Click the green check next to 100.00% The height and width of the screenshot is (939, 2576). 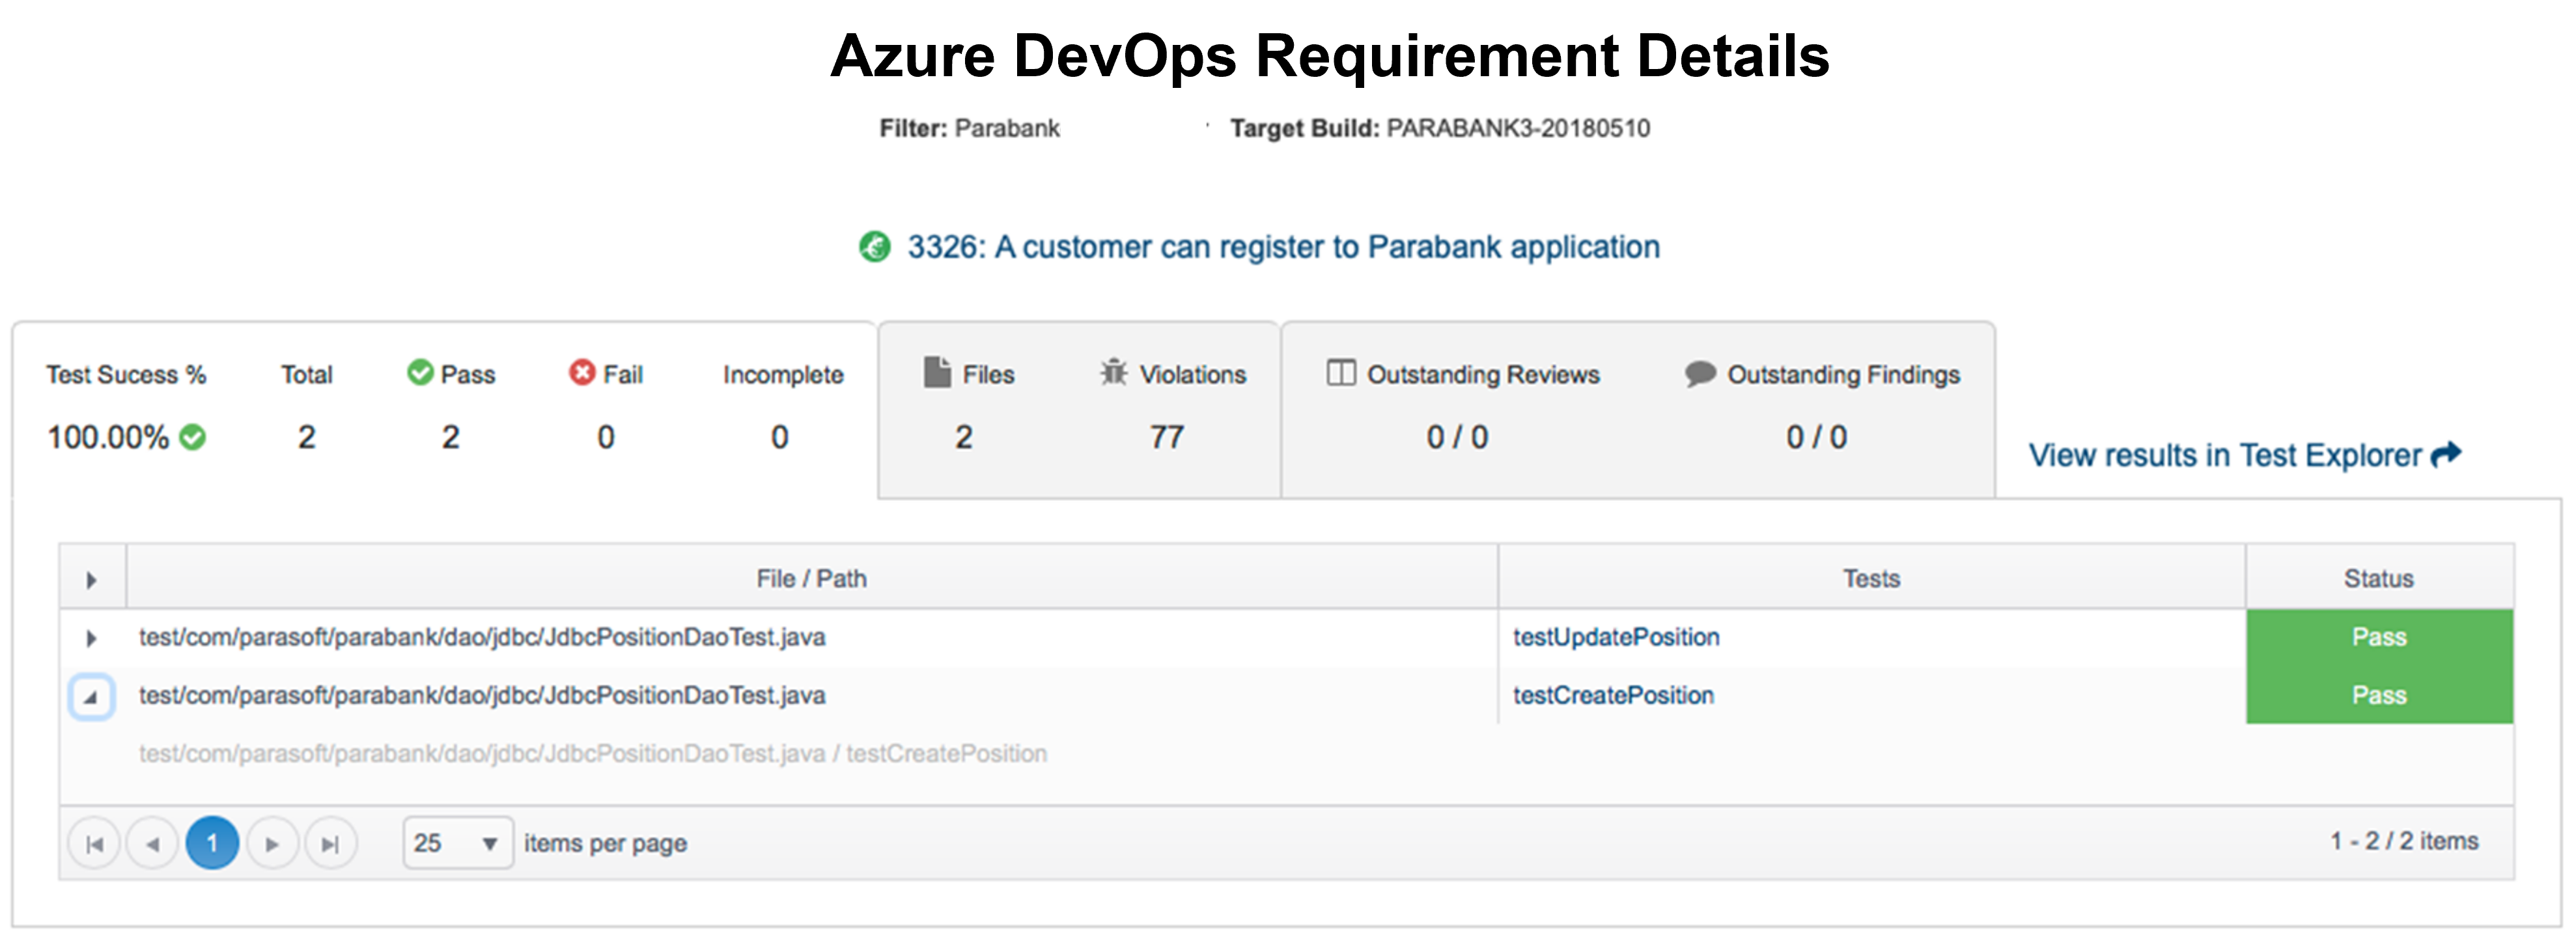(193, 437)
